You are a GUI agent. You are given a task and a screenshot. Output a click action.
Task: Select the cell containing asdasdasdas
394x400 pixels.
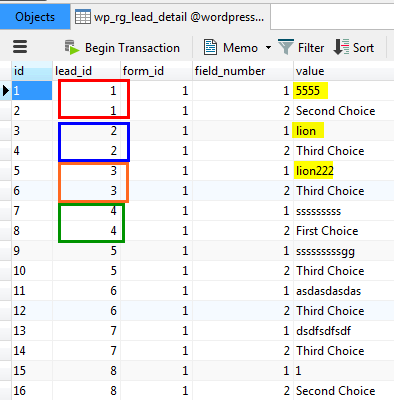pyautogui.click(x=344, y=291)
